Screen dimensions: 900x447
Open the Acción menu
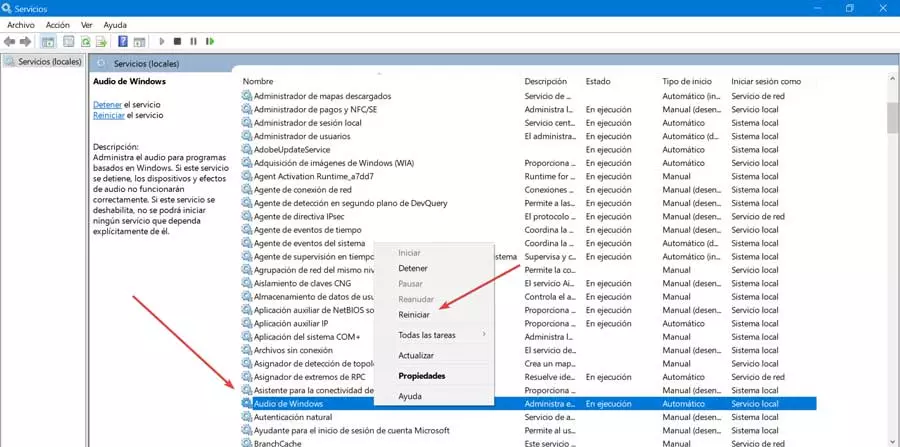[57, 25]
